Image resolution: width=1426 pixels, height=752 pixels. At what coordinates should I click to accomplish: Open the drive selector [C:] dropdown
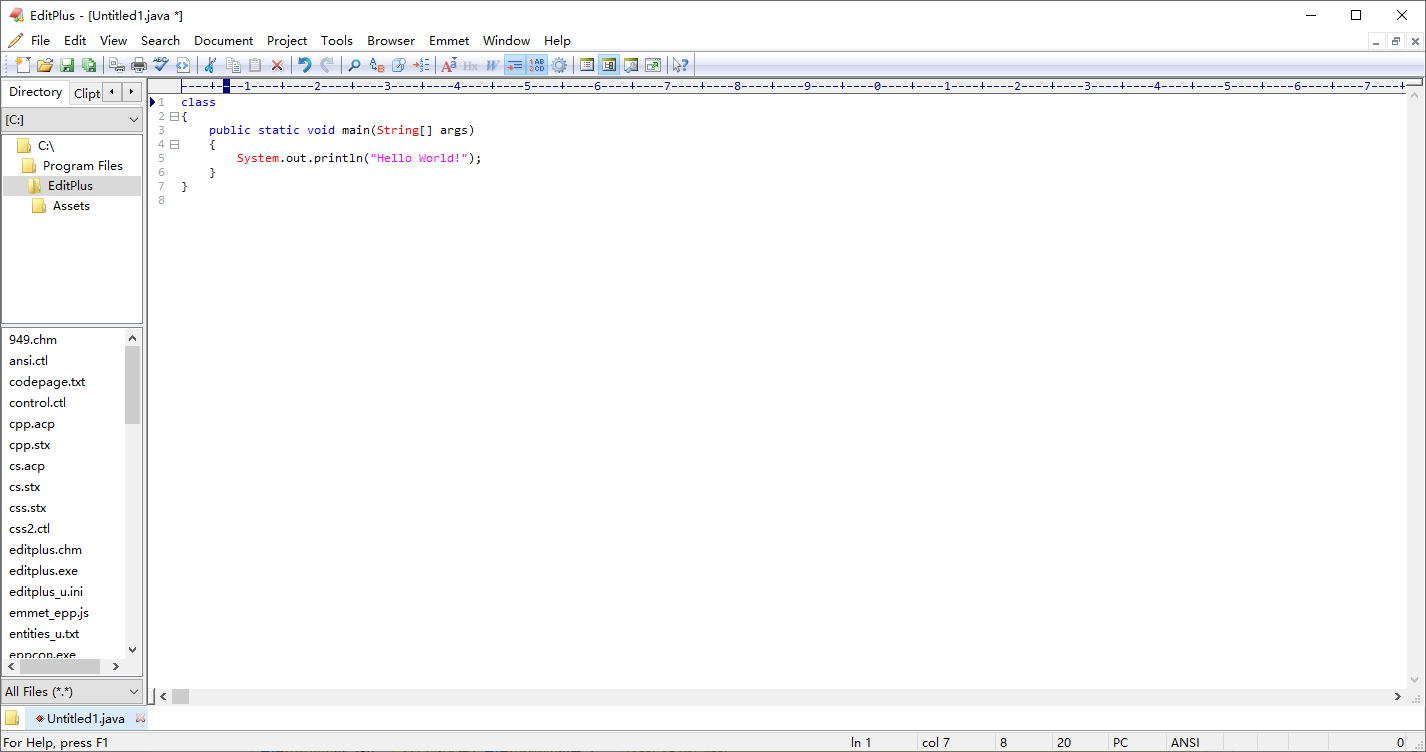[x=72, y=120]
